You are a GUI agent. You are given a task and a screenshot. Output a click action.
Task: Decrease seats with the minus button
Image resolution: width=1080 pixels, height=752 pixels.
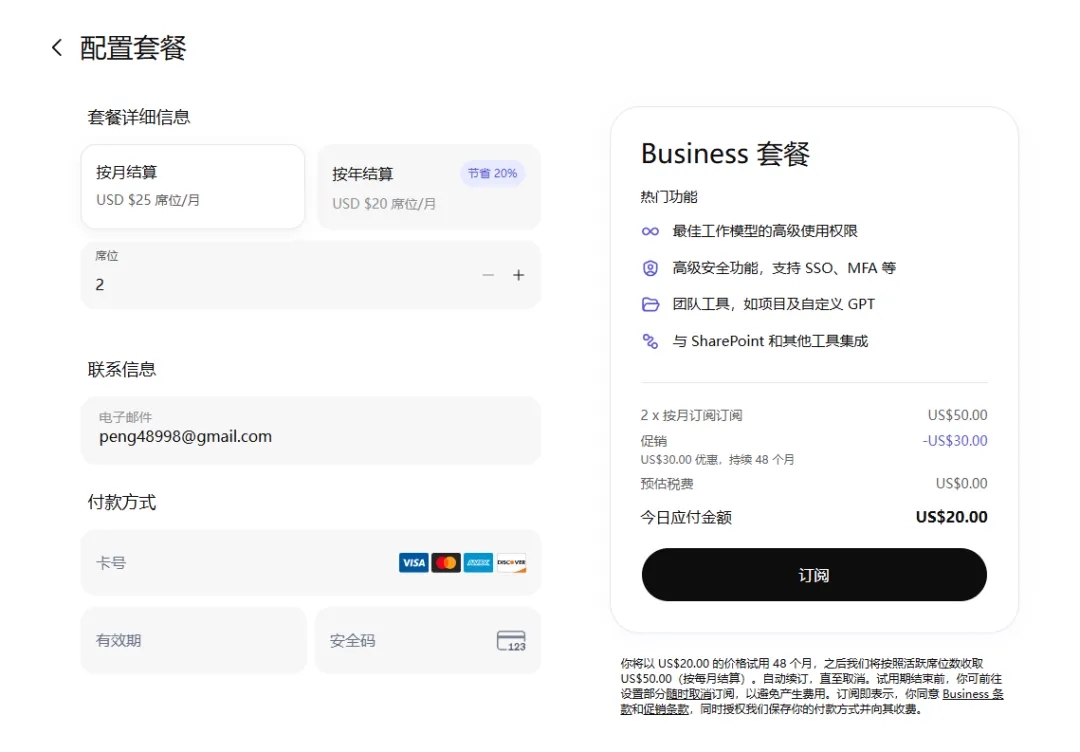tap(488, 275)
